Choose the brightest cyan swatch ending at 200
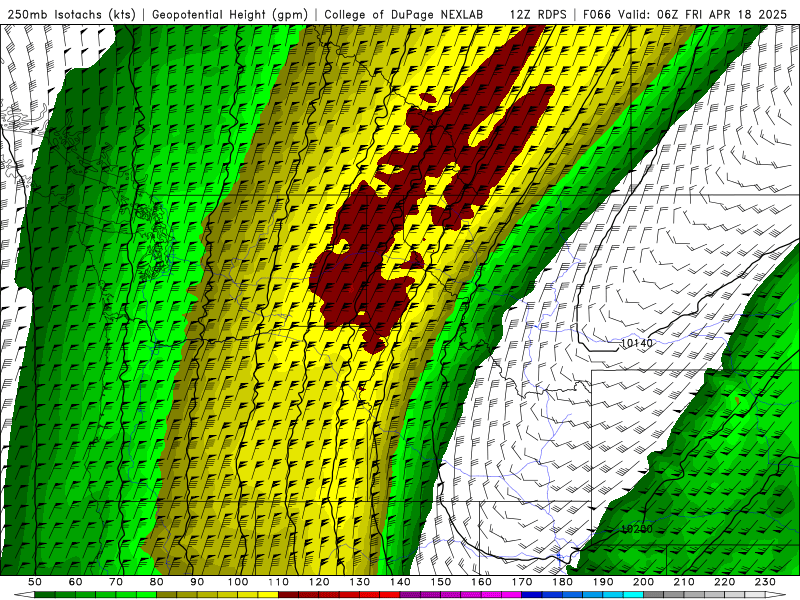 click(x=633, y=595)
